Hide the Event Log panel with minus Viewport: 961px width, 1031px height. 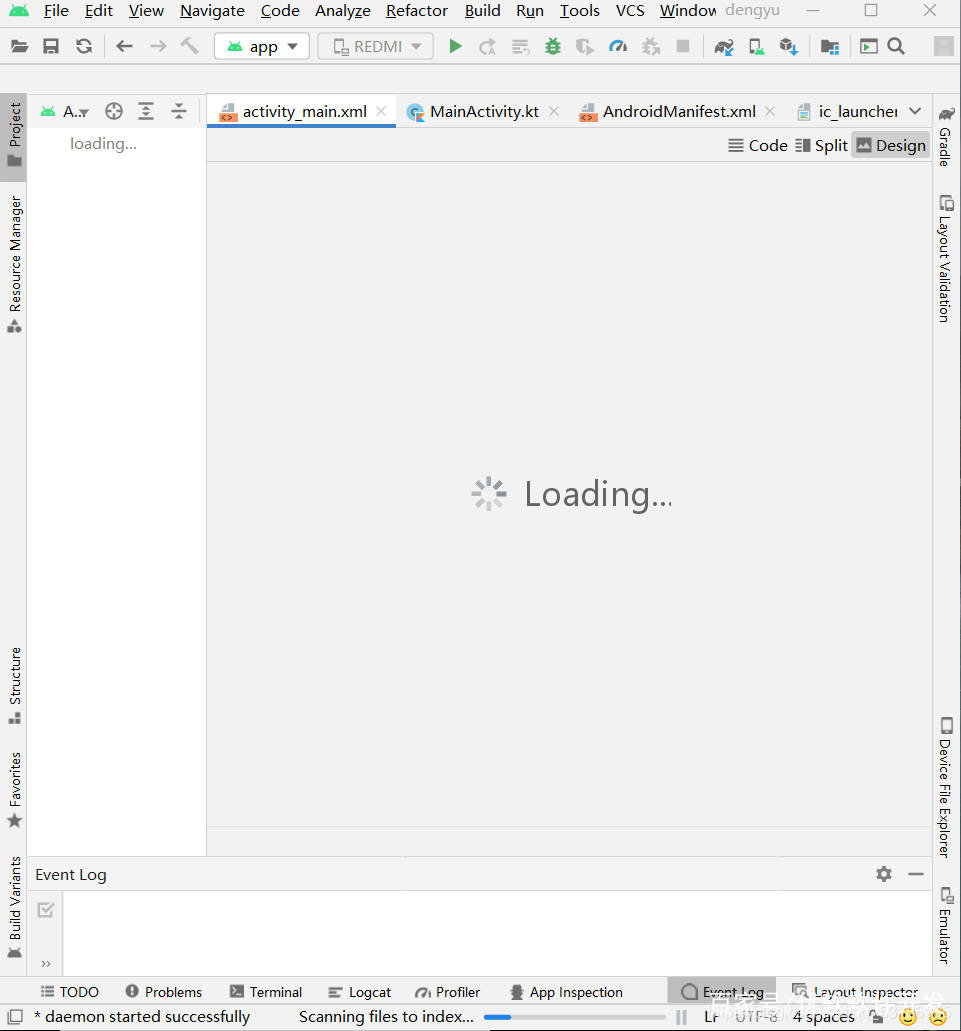[916, 874]
